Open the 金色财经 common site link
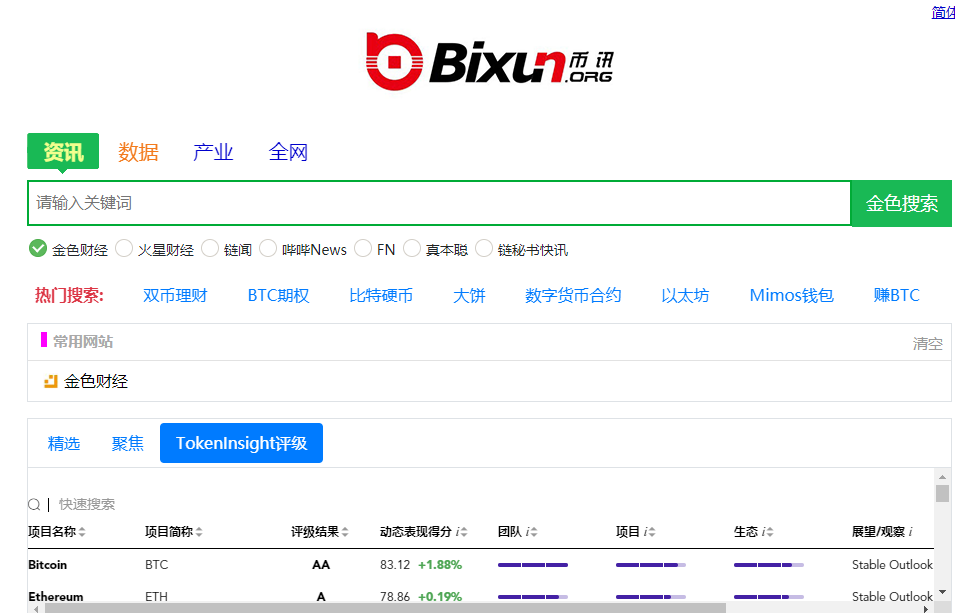This screenshot has width=955, height=613. coord(96,381)
